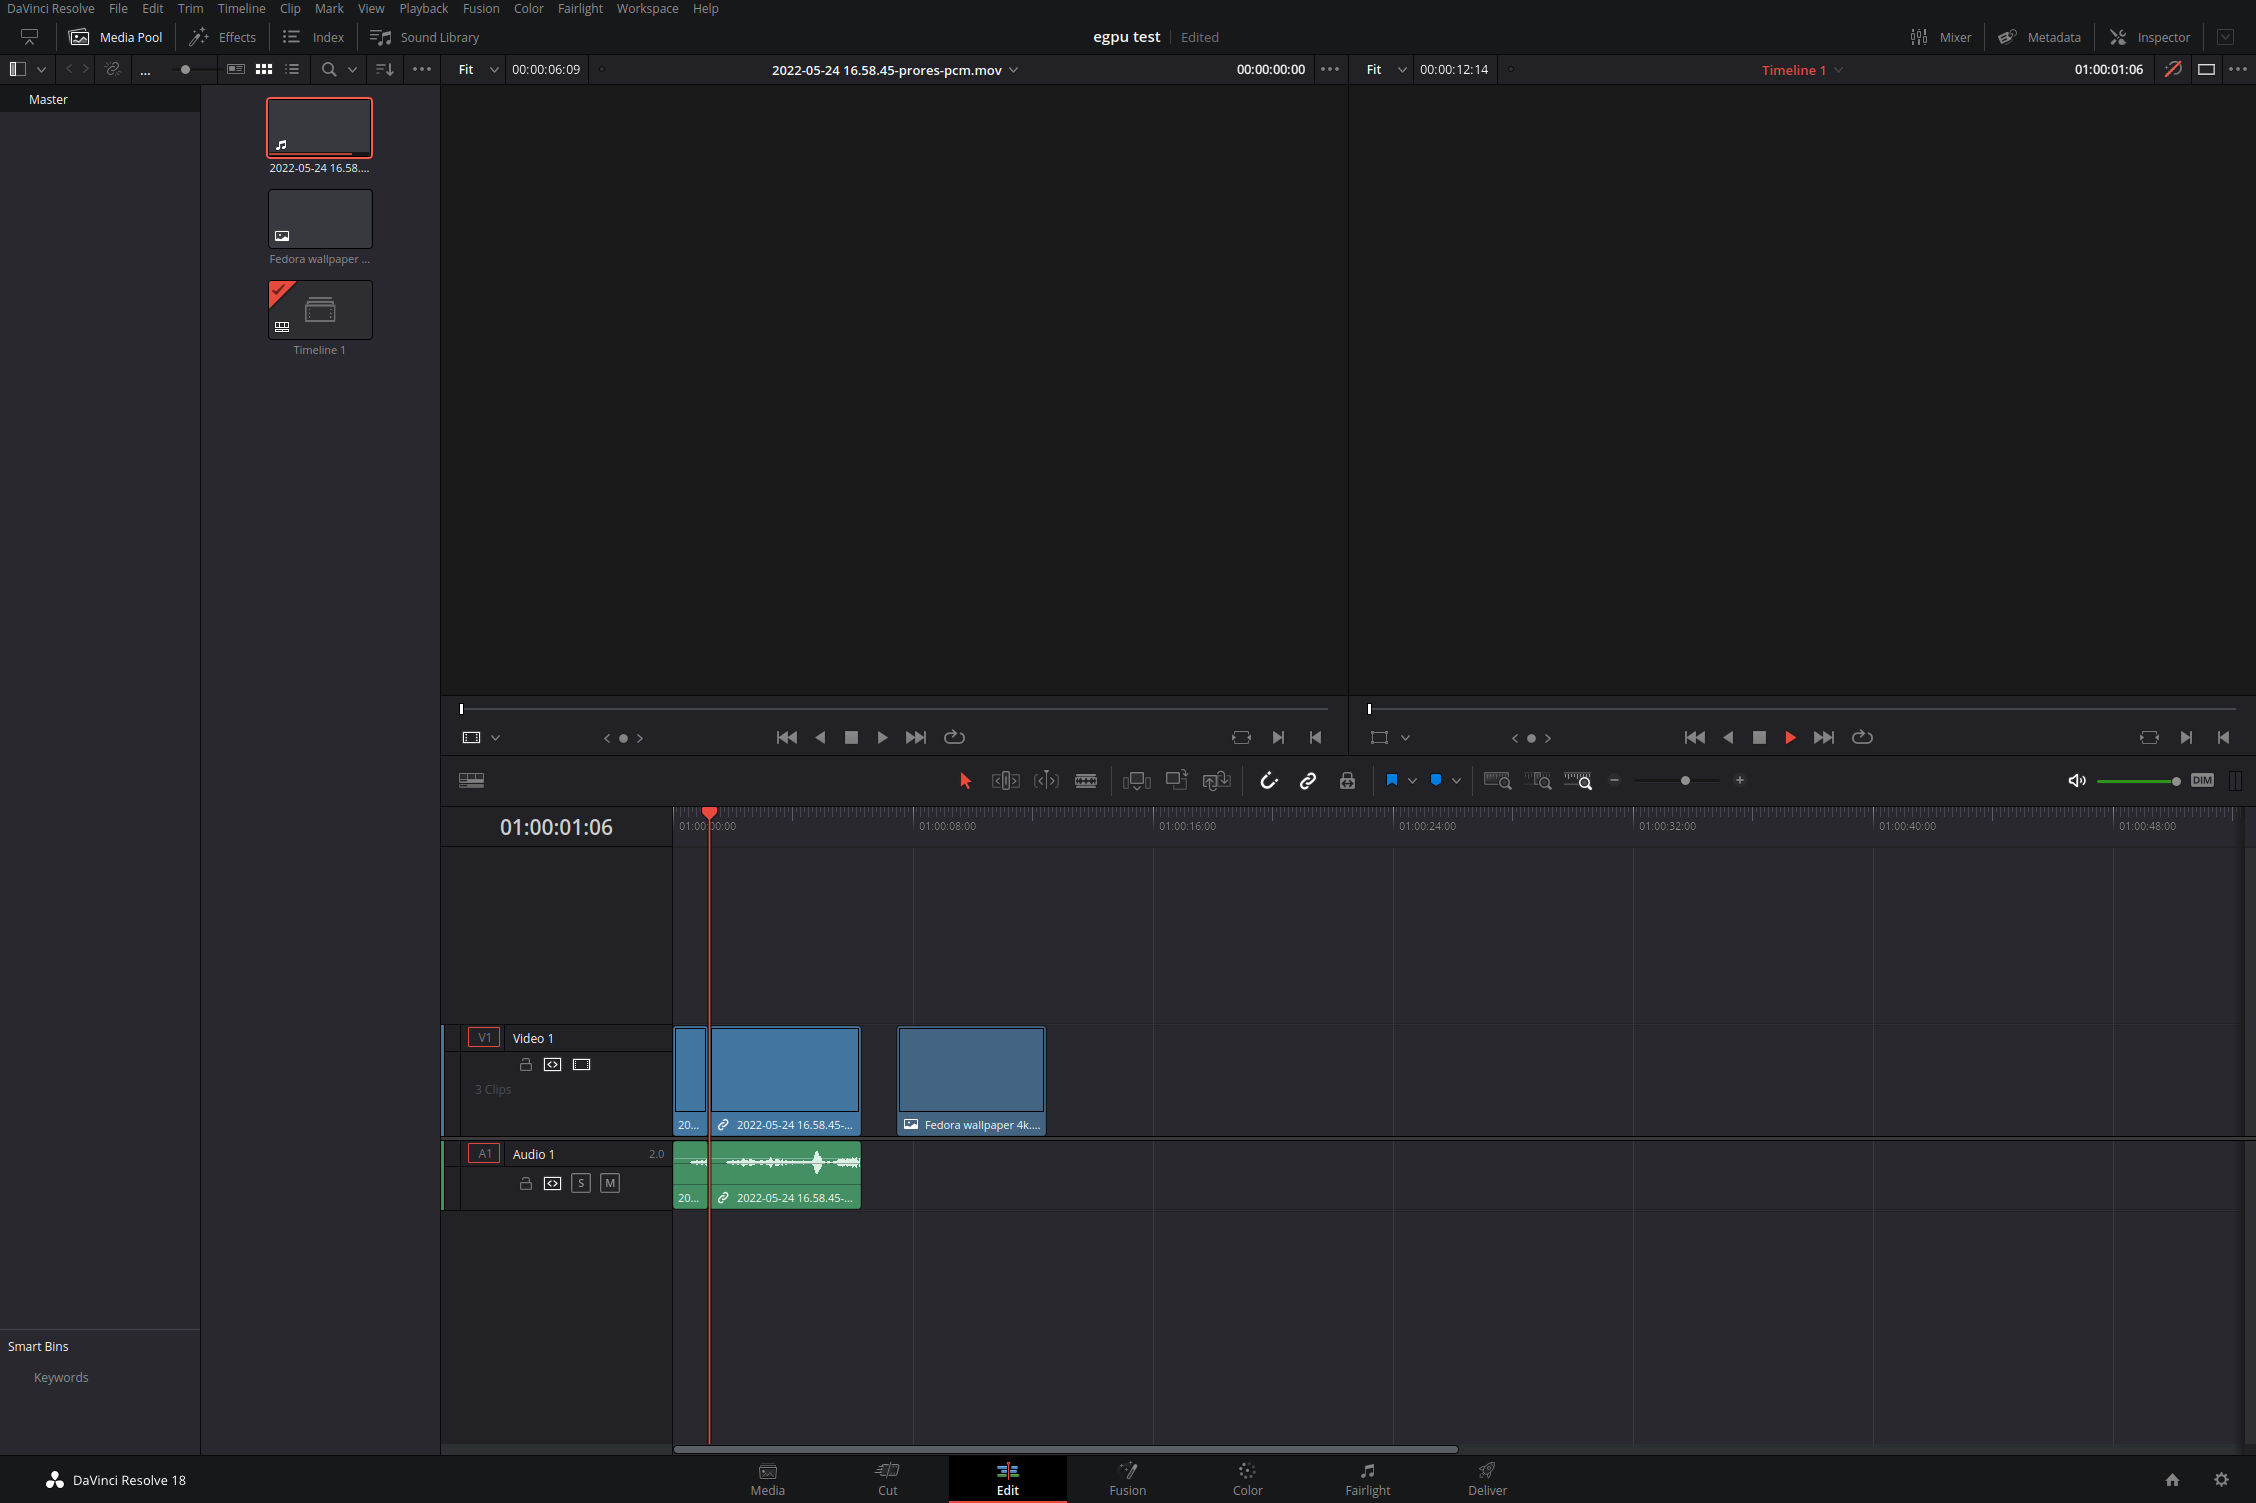
Task: Select the Fedora wallpaper thumbnail
Action: [320, 219]
